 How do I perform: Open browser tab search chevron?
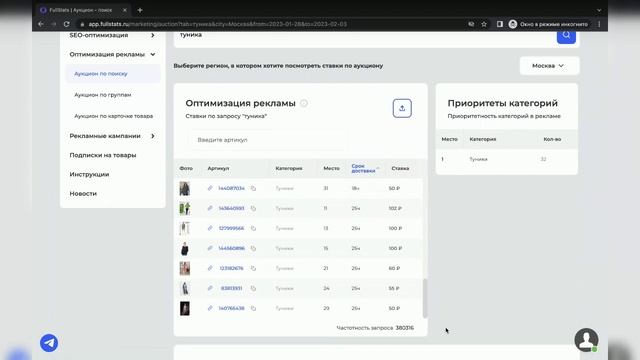tap(599, 10)
